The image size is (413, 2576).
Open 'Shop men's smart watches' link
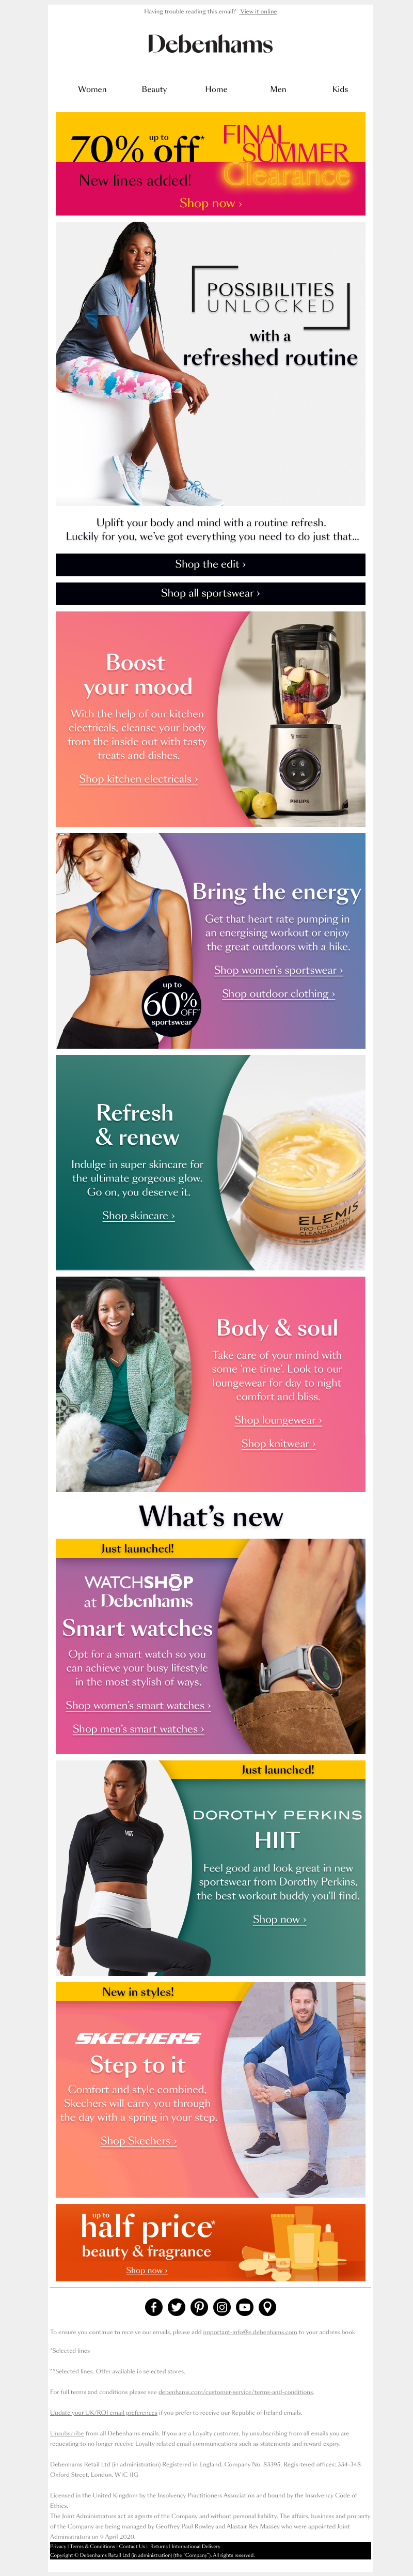[138, 1729]
